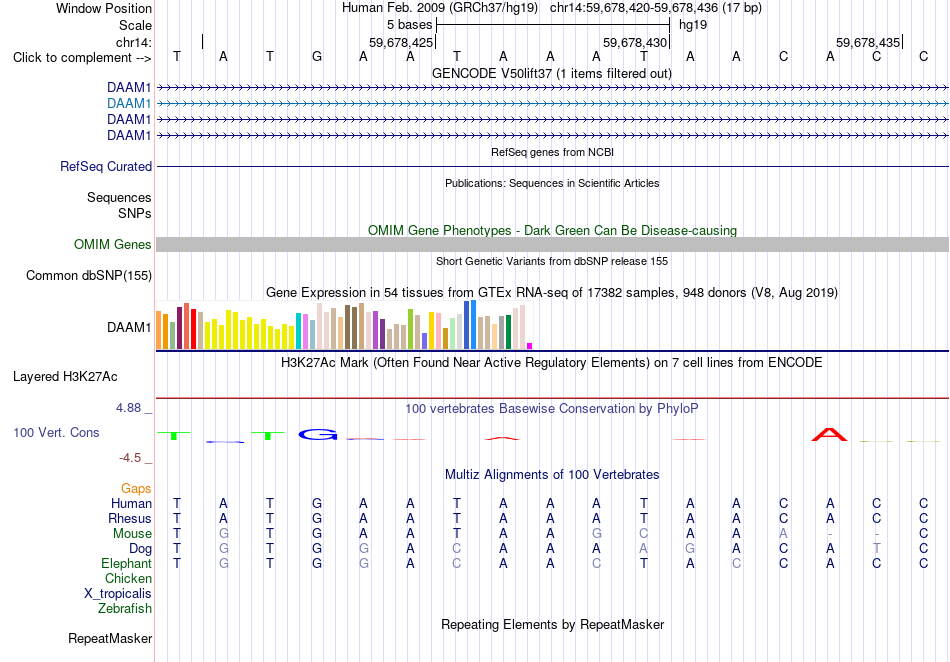This screenshot has width=950, height=662.
Task: Click the Common dbSNP(155) track label
Action: (x=88, y=276)
